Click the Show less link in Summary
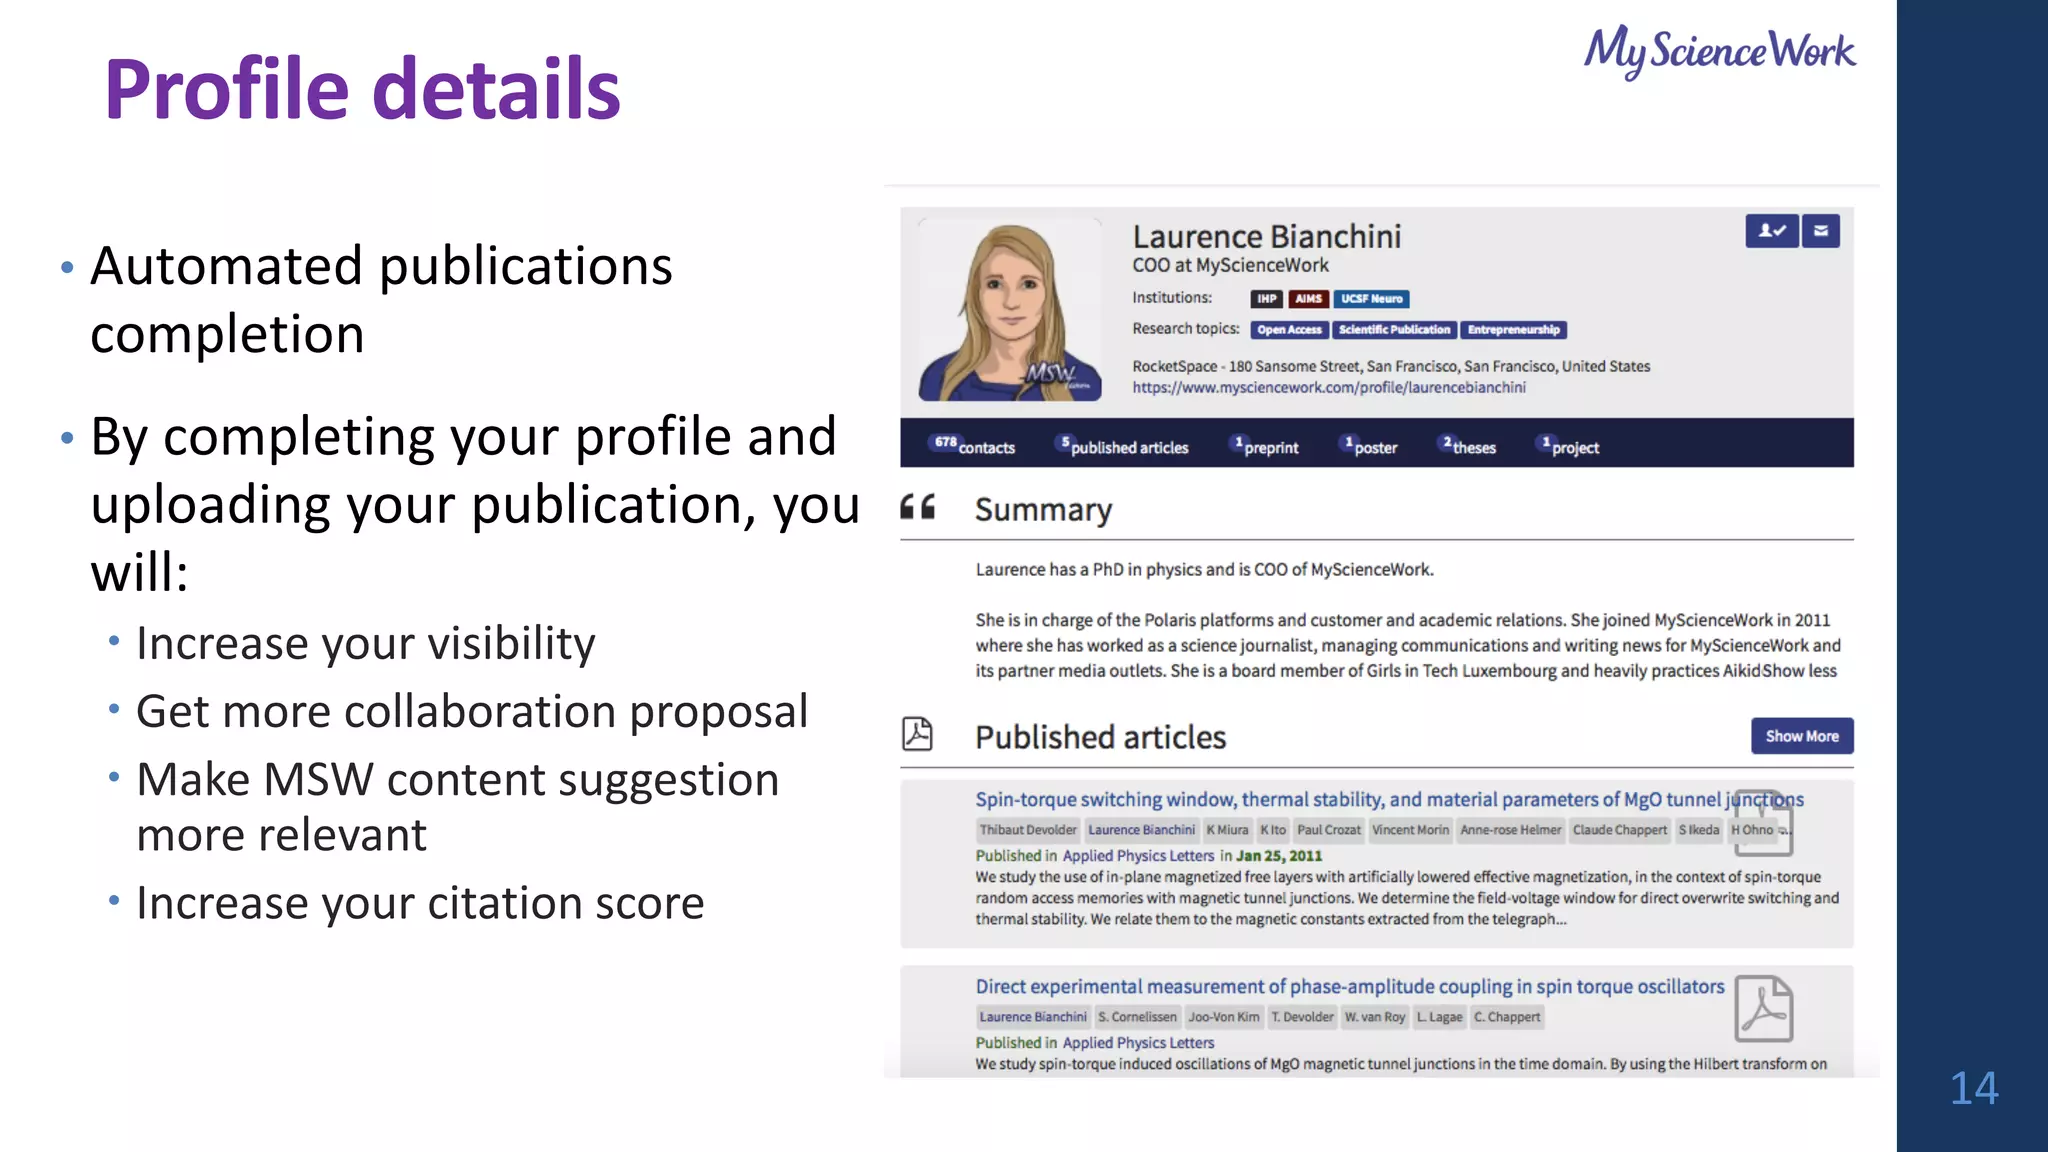Screen dimensions: 2048x1152 [1799, 671]
